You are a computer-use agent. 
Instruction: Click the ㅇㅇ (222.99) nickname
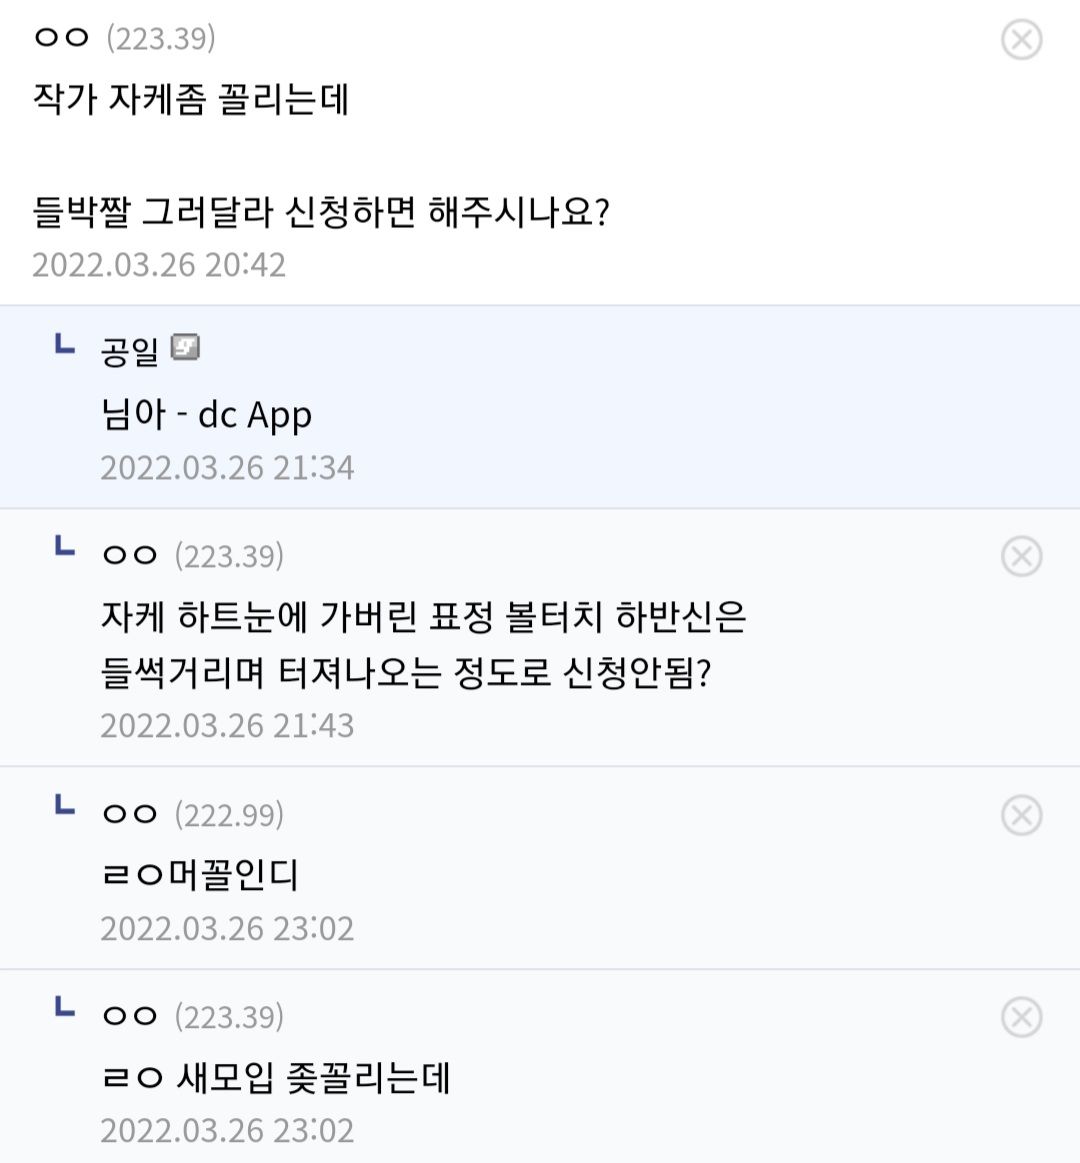click(x=130, y=815)
